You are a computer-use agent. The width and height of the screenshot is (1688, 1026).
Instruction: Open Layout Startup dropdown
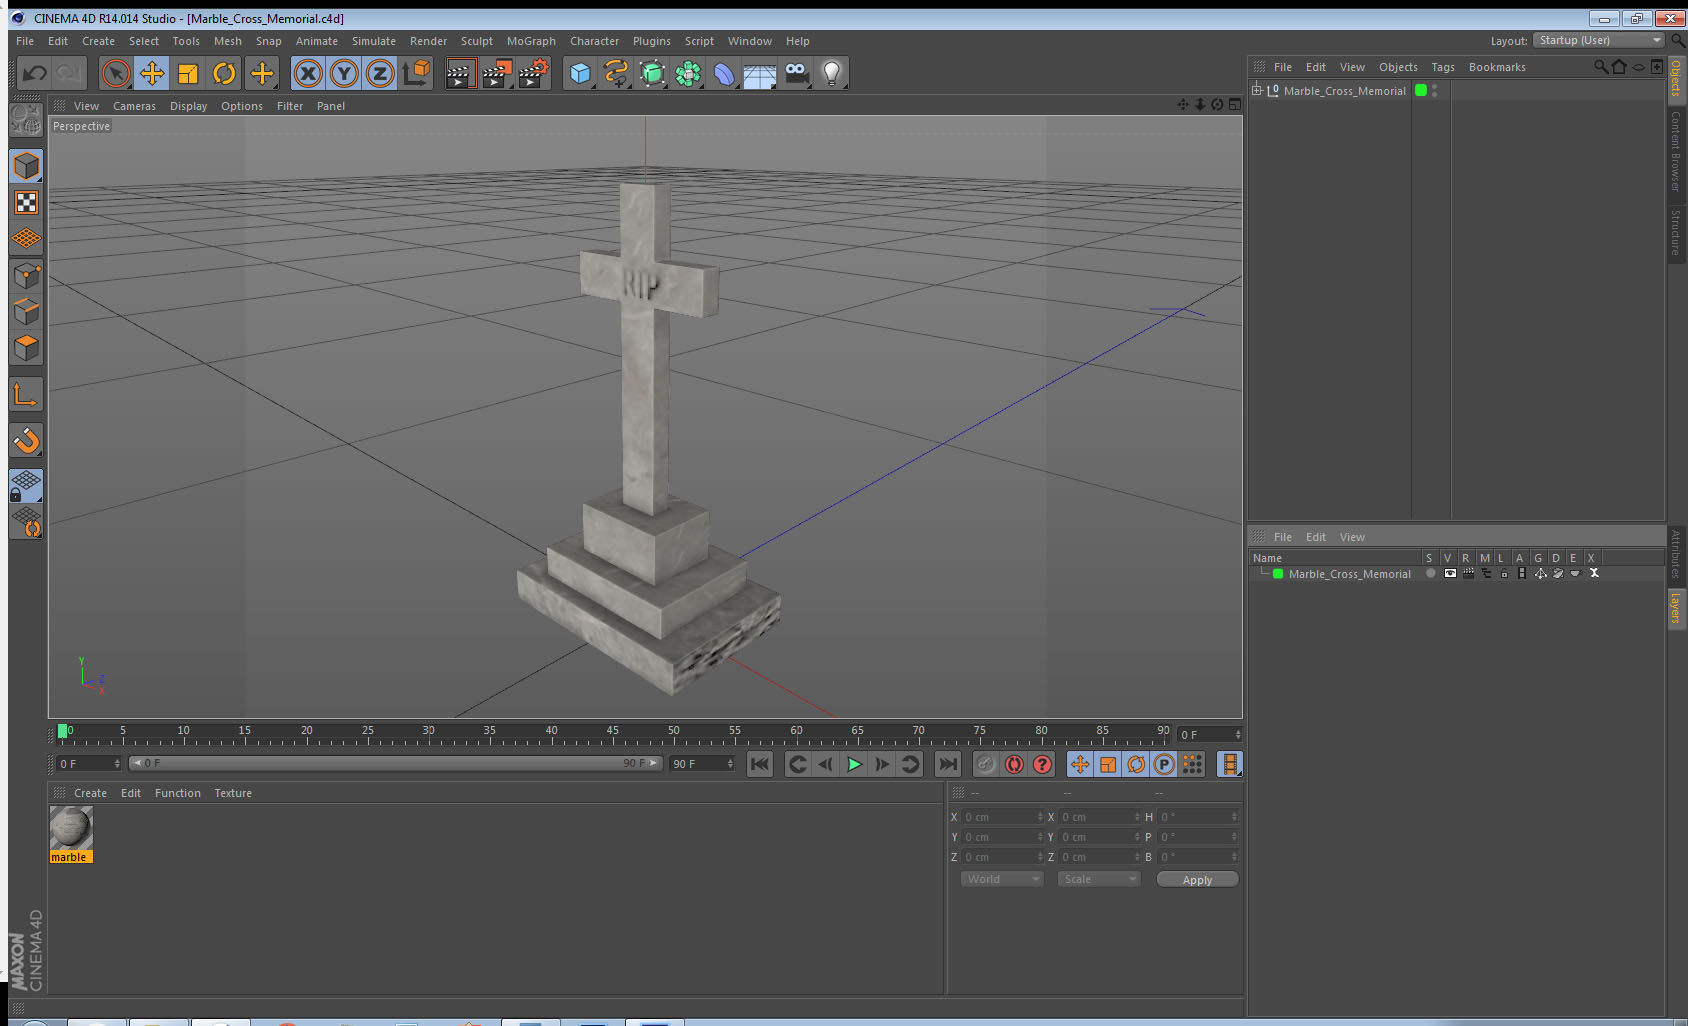[1599, 40]
